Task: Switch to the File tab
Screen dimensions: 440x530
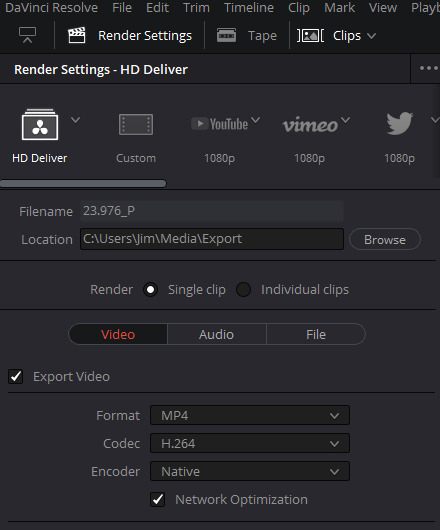Action: (316, 334)
